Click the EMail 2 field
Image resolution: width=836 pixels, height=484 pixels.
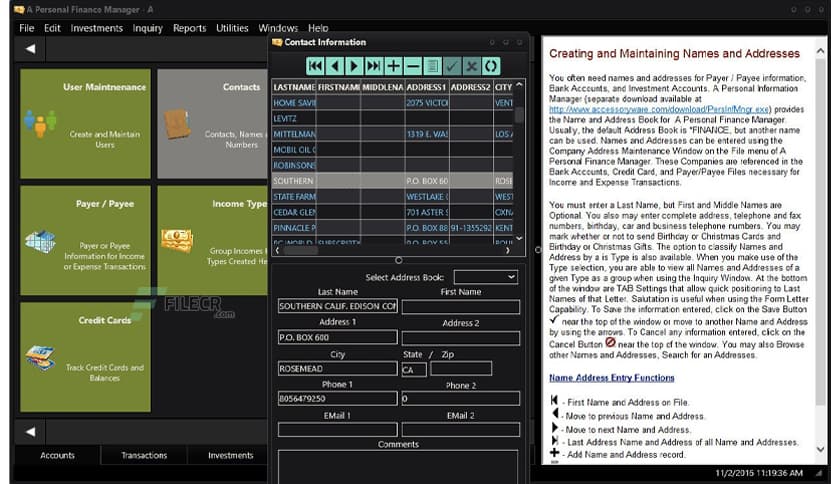pyautogui.click(x=461, y=429)
